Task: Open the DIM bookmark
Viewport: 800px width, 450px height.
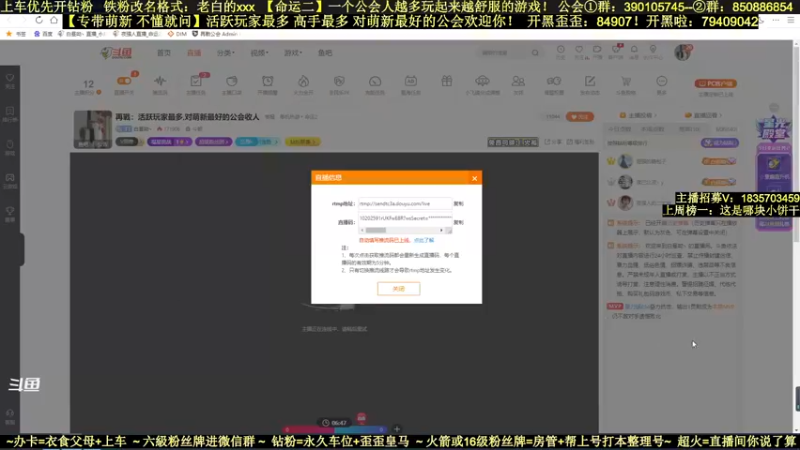Action: tap(177, 34)
